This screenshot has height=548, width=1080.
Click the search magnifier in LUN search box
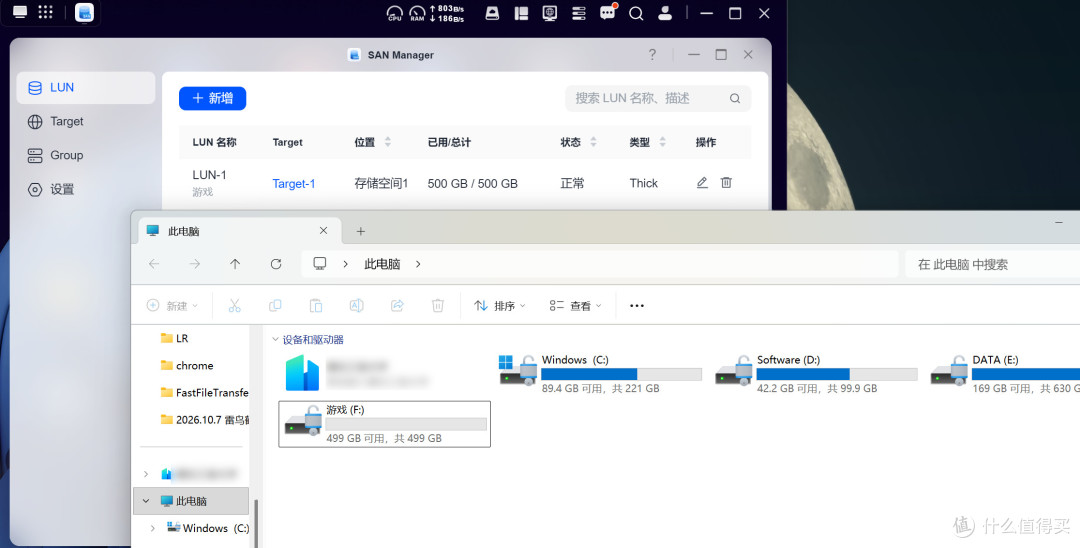click(x=735, y=98)
